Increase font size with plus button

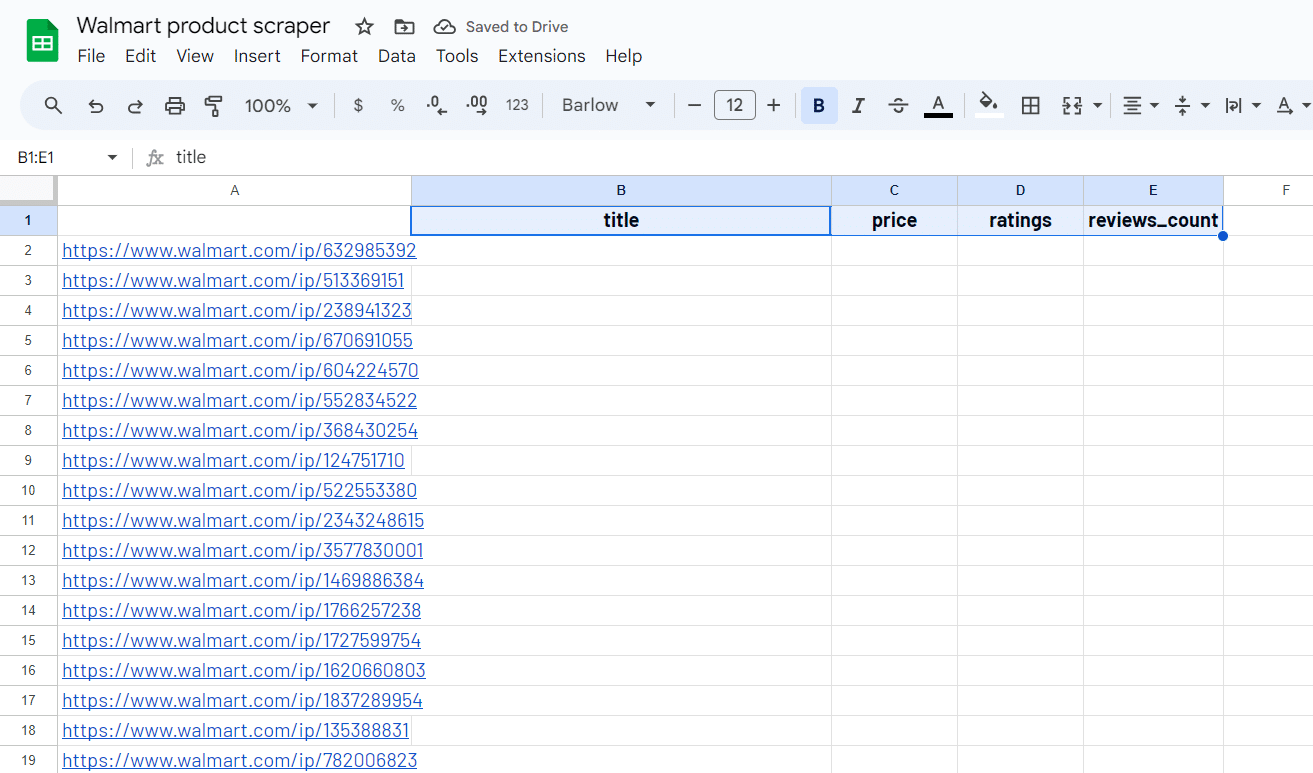tap(773, 106)
